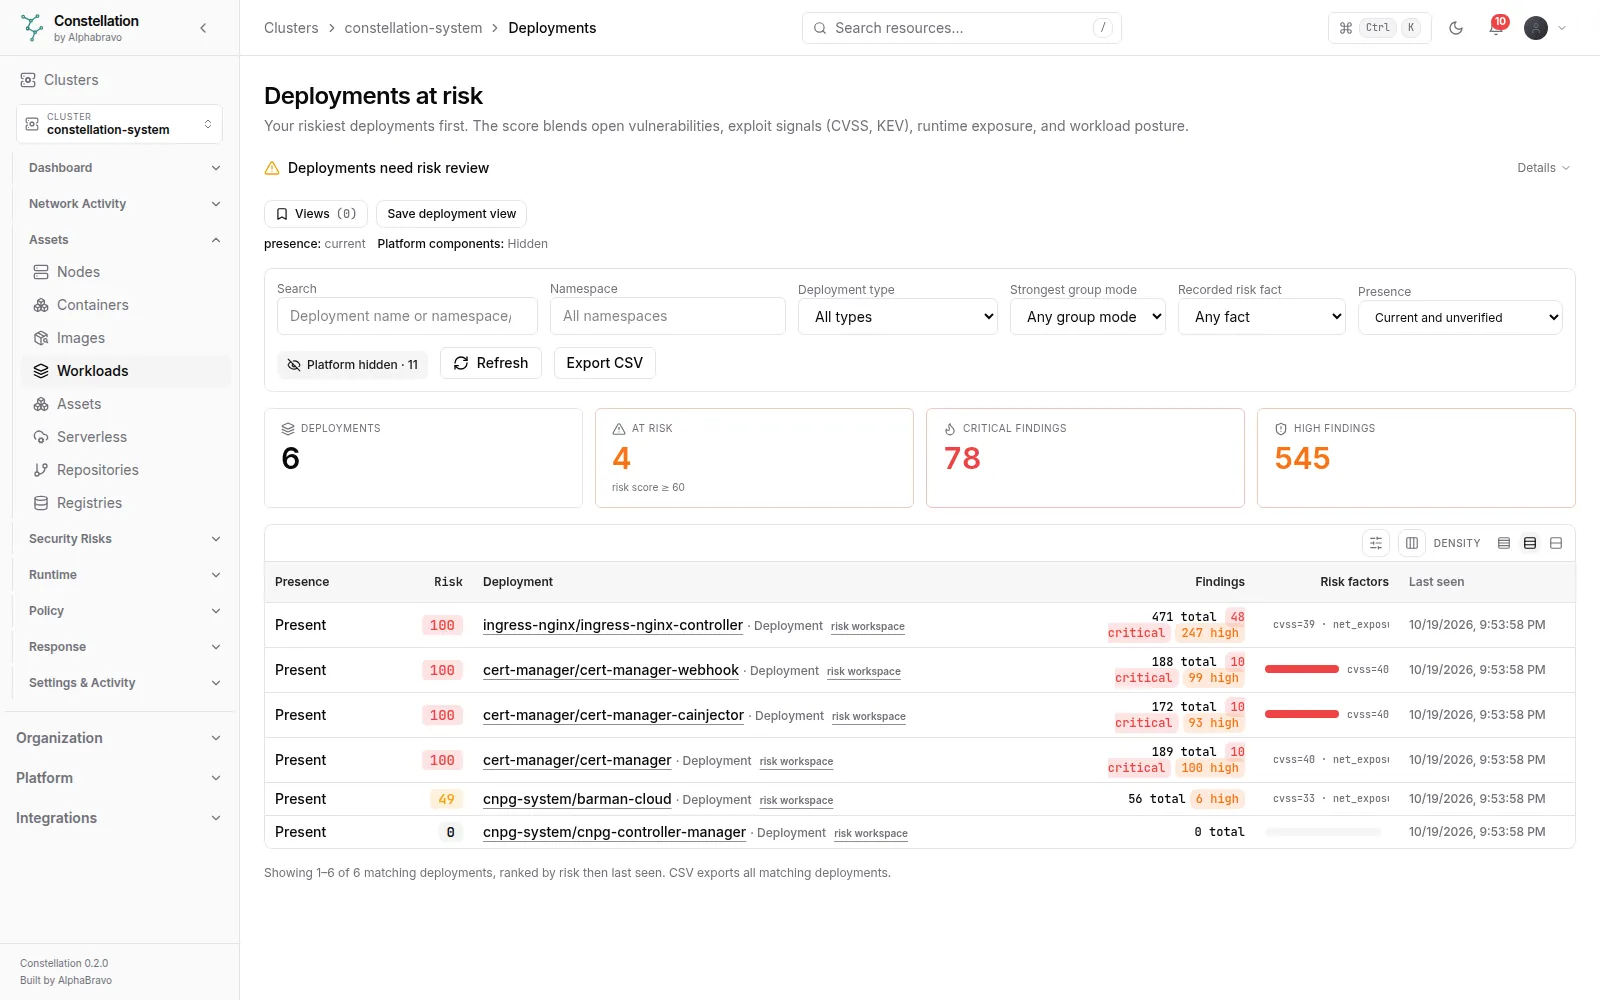Open Workloads in the sidebar

click(126, 371)
